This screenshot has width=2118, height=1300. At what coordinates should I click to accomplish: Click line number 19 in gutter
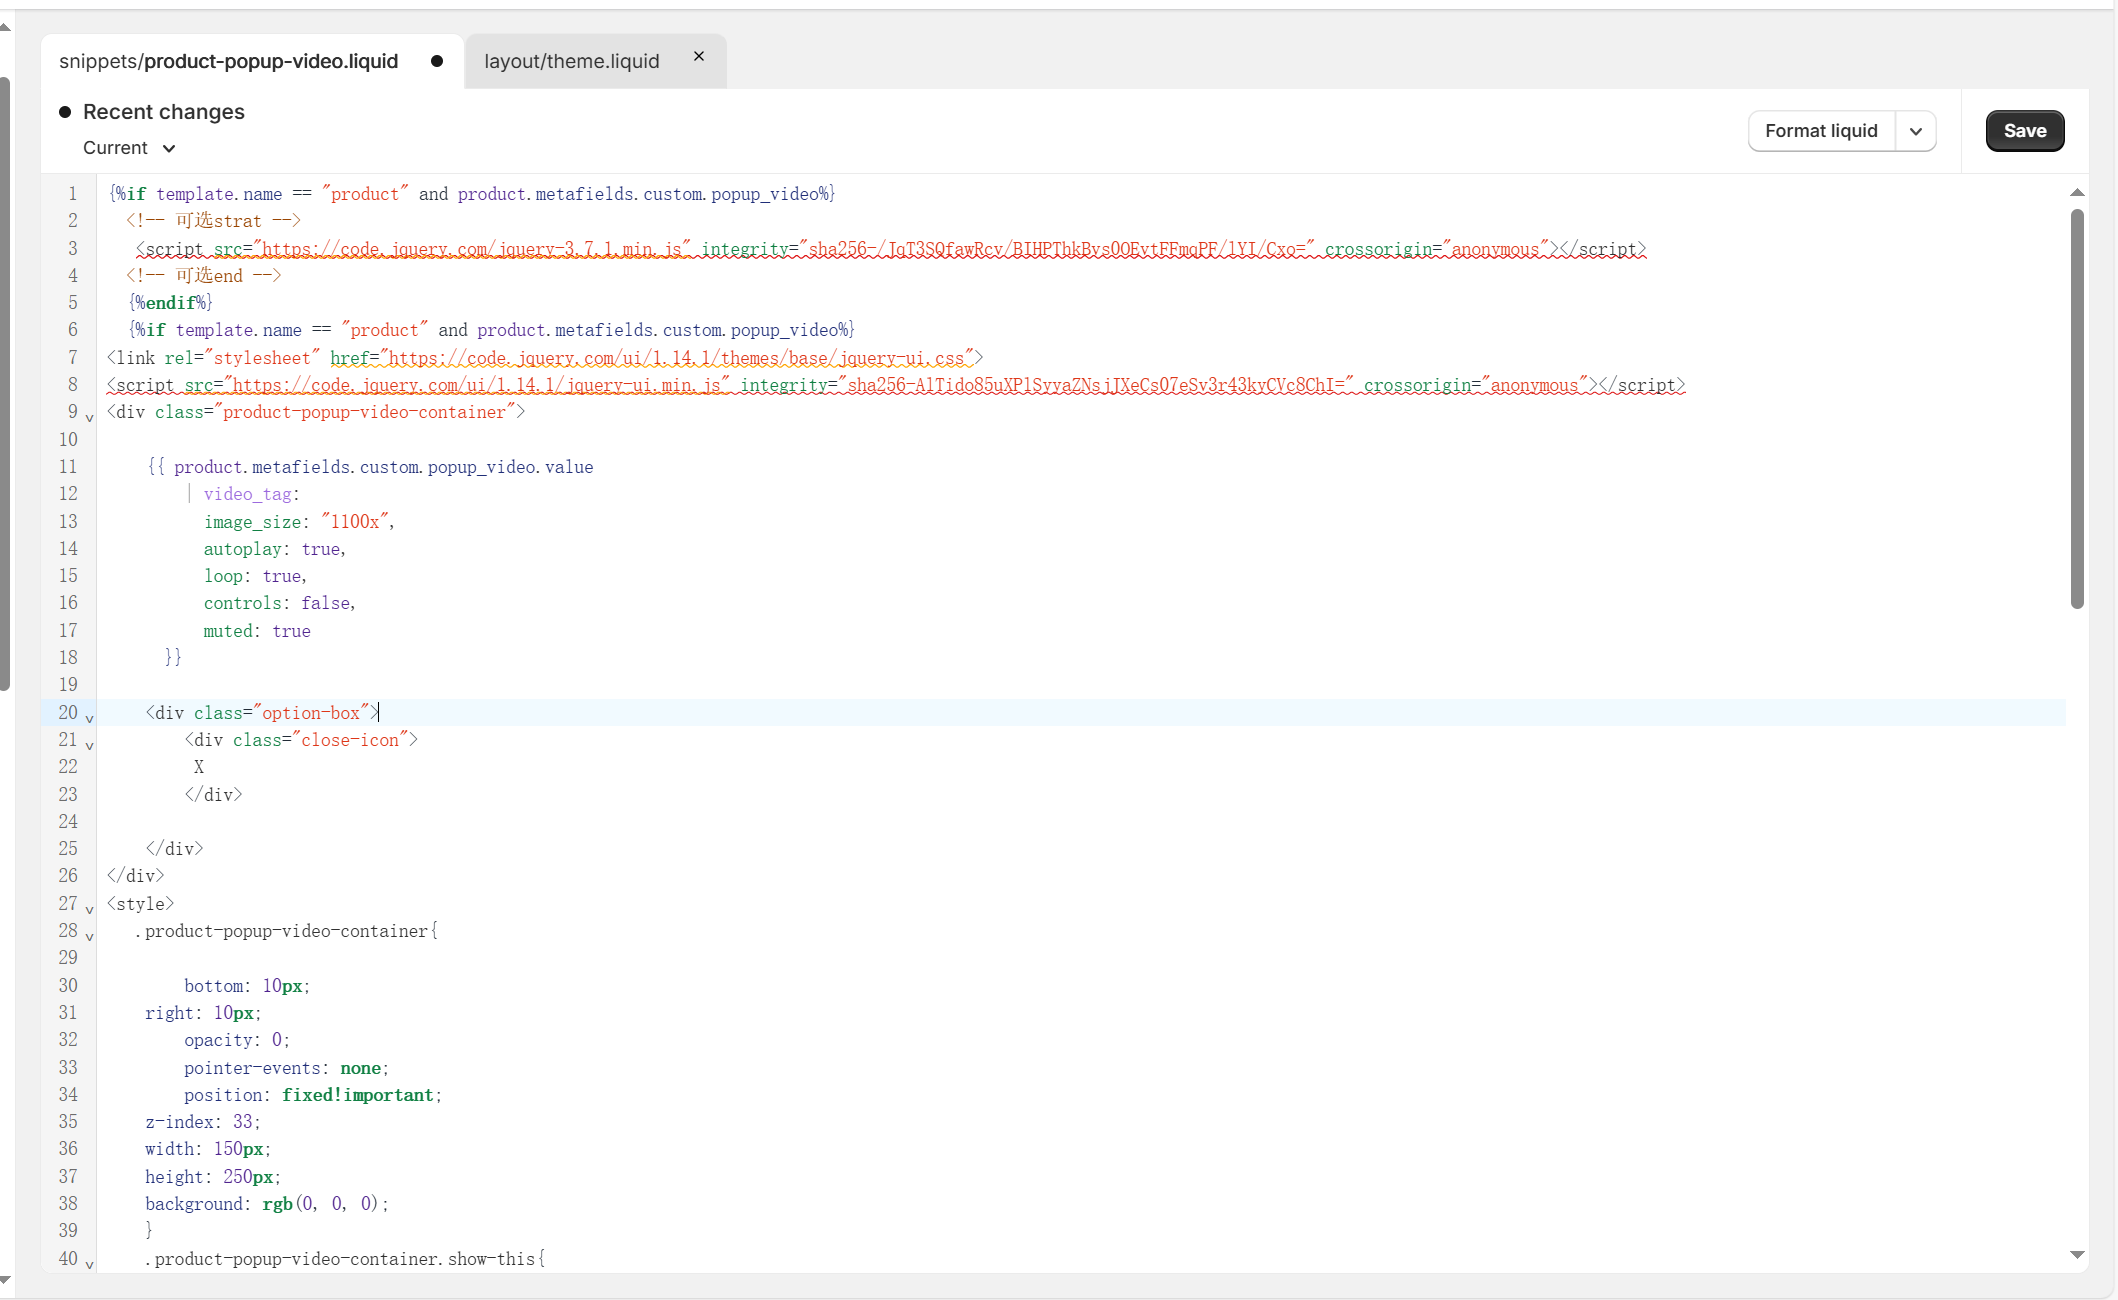68,685
